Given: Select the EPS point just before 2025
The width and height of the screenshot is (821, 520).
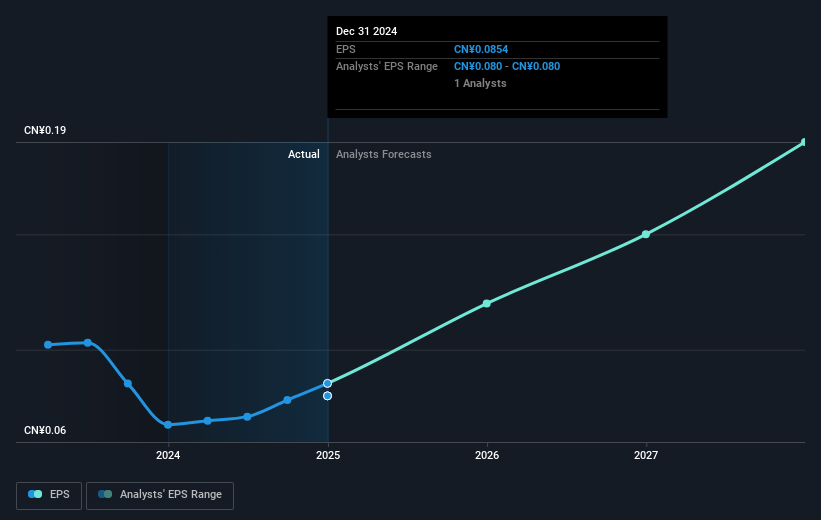Looking at the screenshot, I should point(287,400).
